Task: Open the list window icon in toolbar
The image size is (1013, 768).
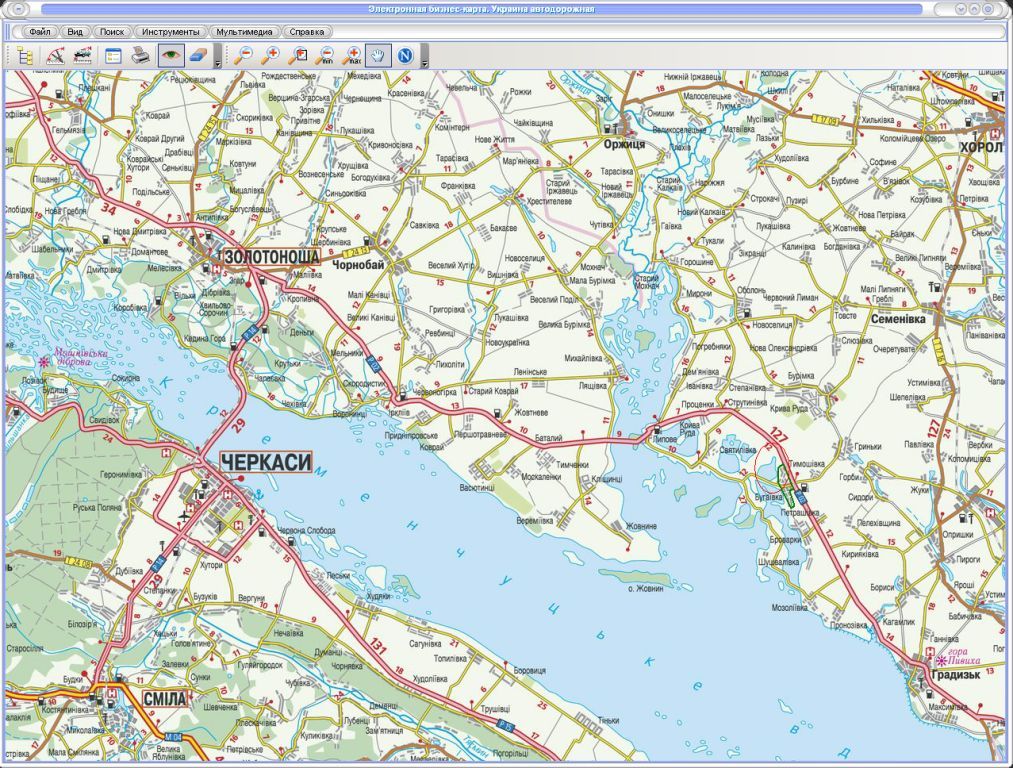Action: point(113,56)
